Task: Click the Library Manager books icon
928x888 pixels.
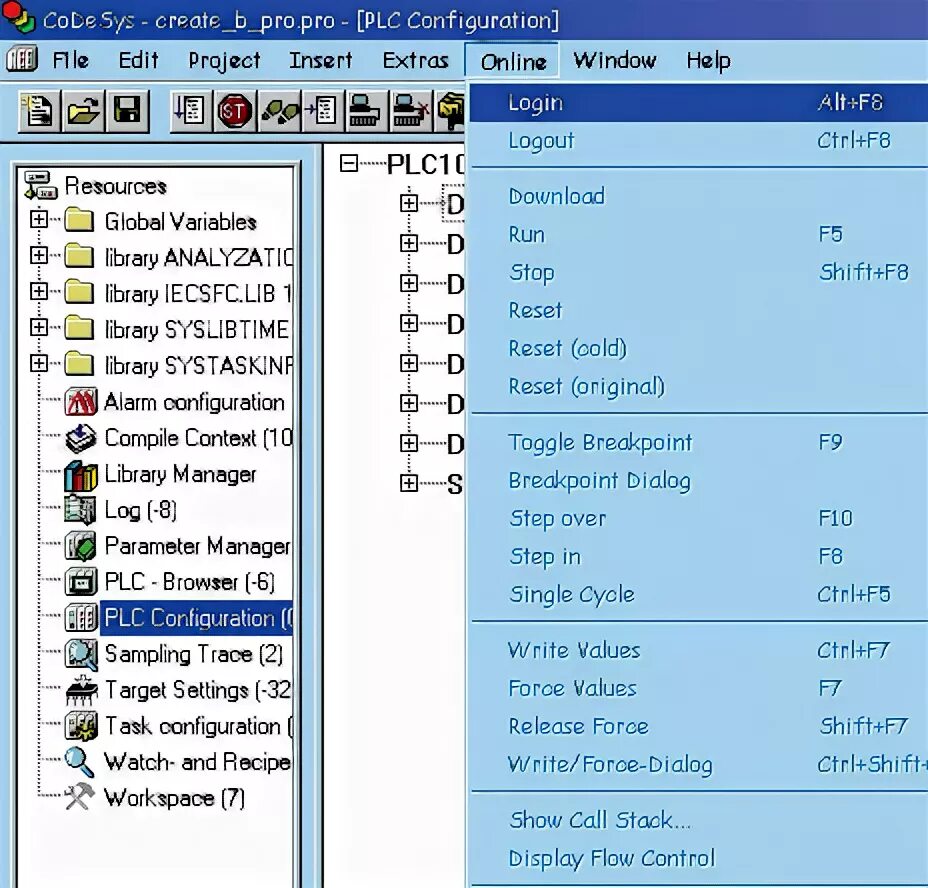Action: [x=80, y=475]
